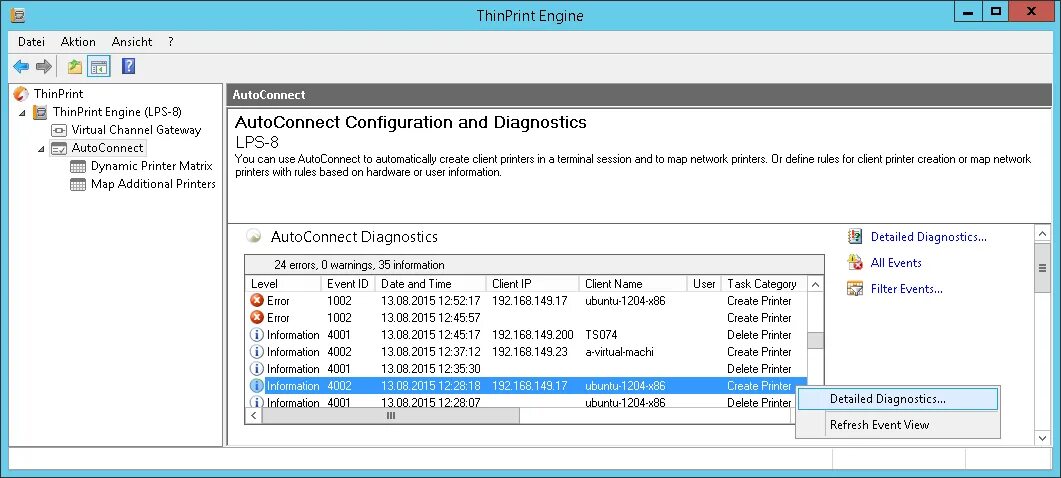Click the Dynamic Printer Matrix table icon

78,166
